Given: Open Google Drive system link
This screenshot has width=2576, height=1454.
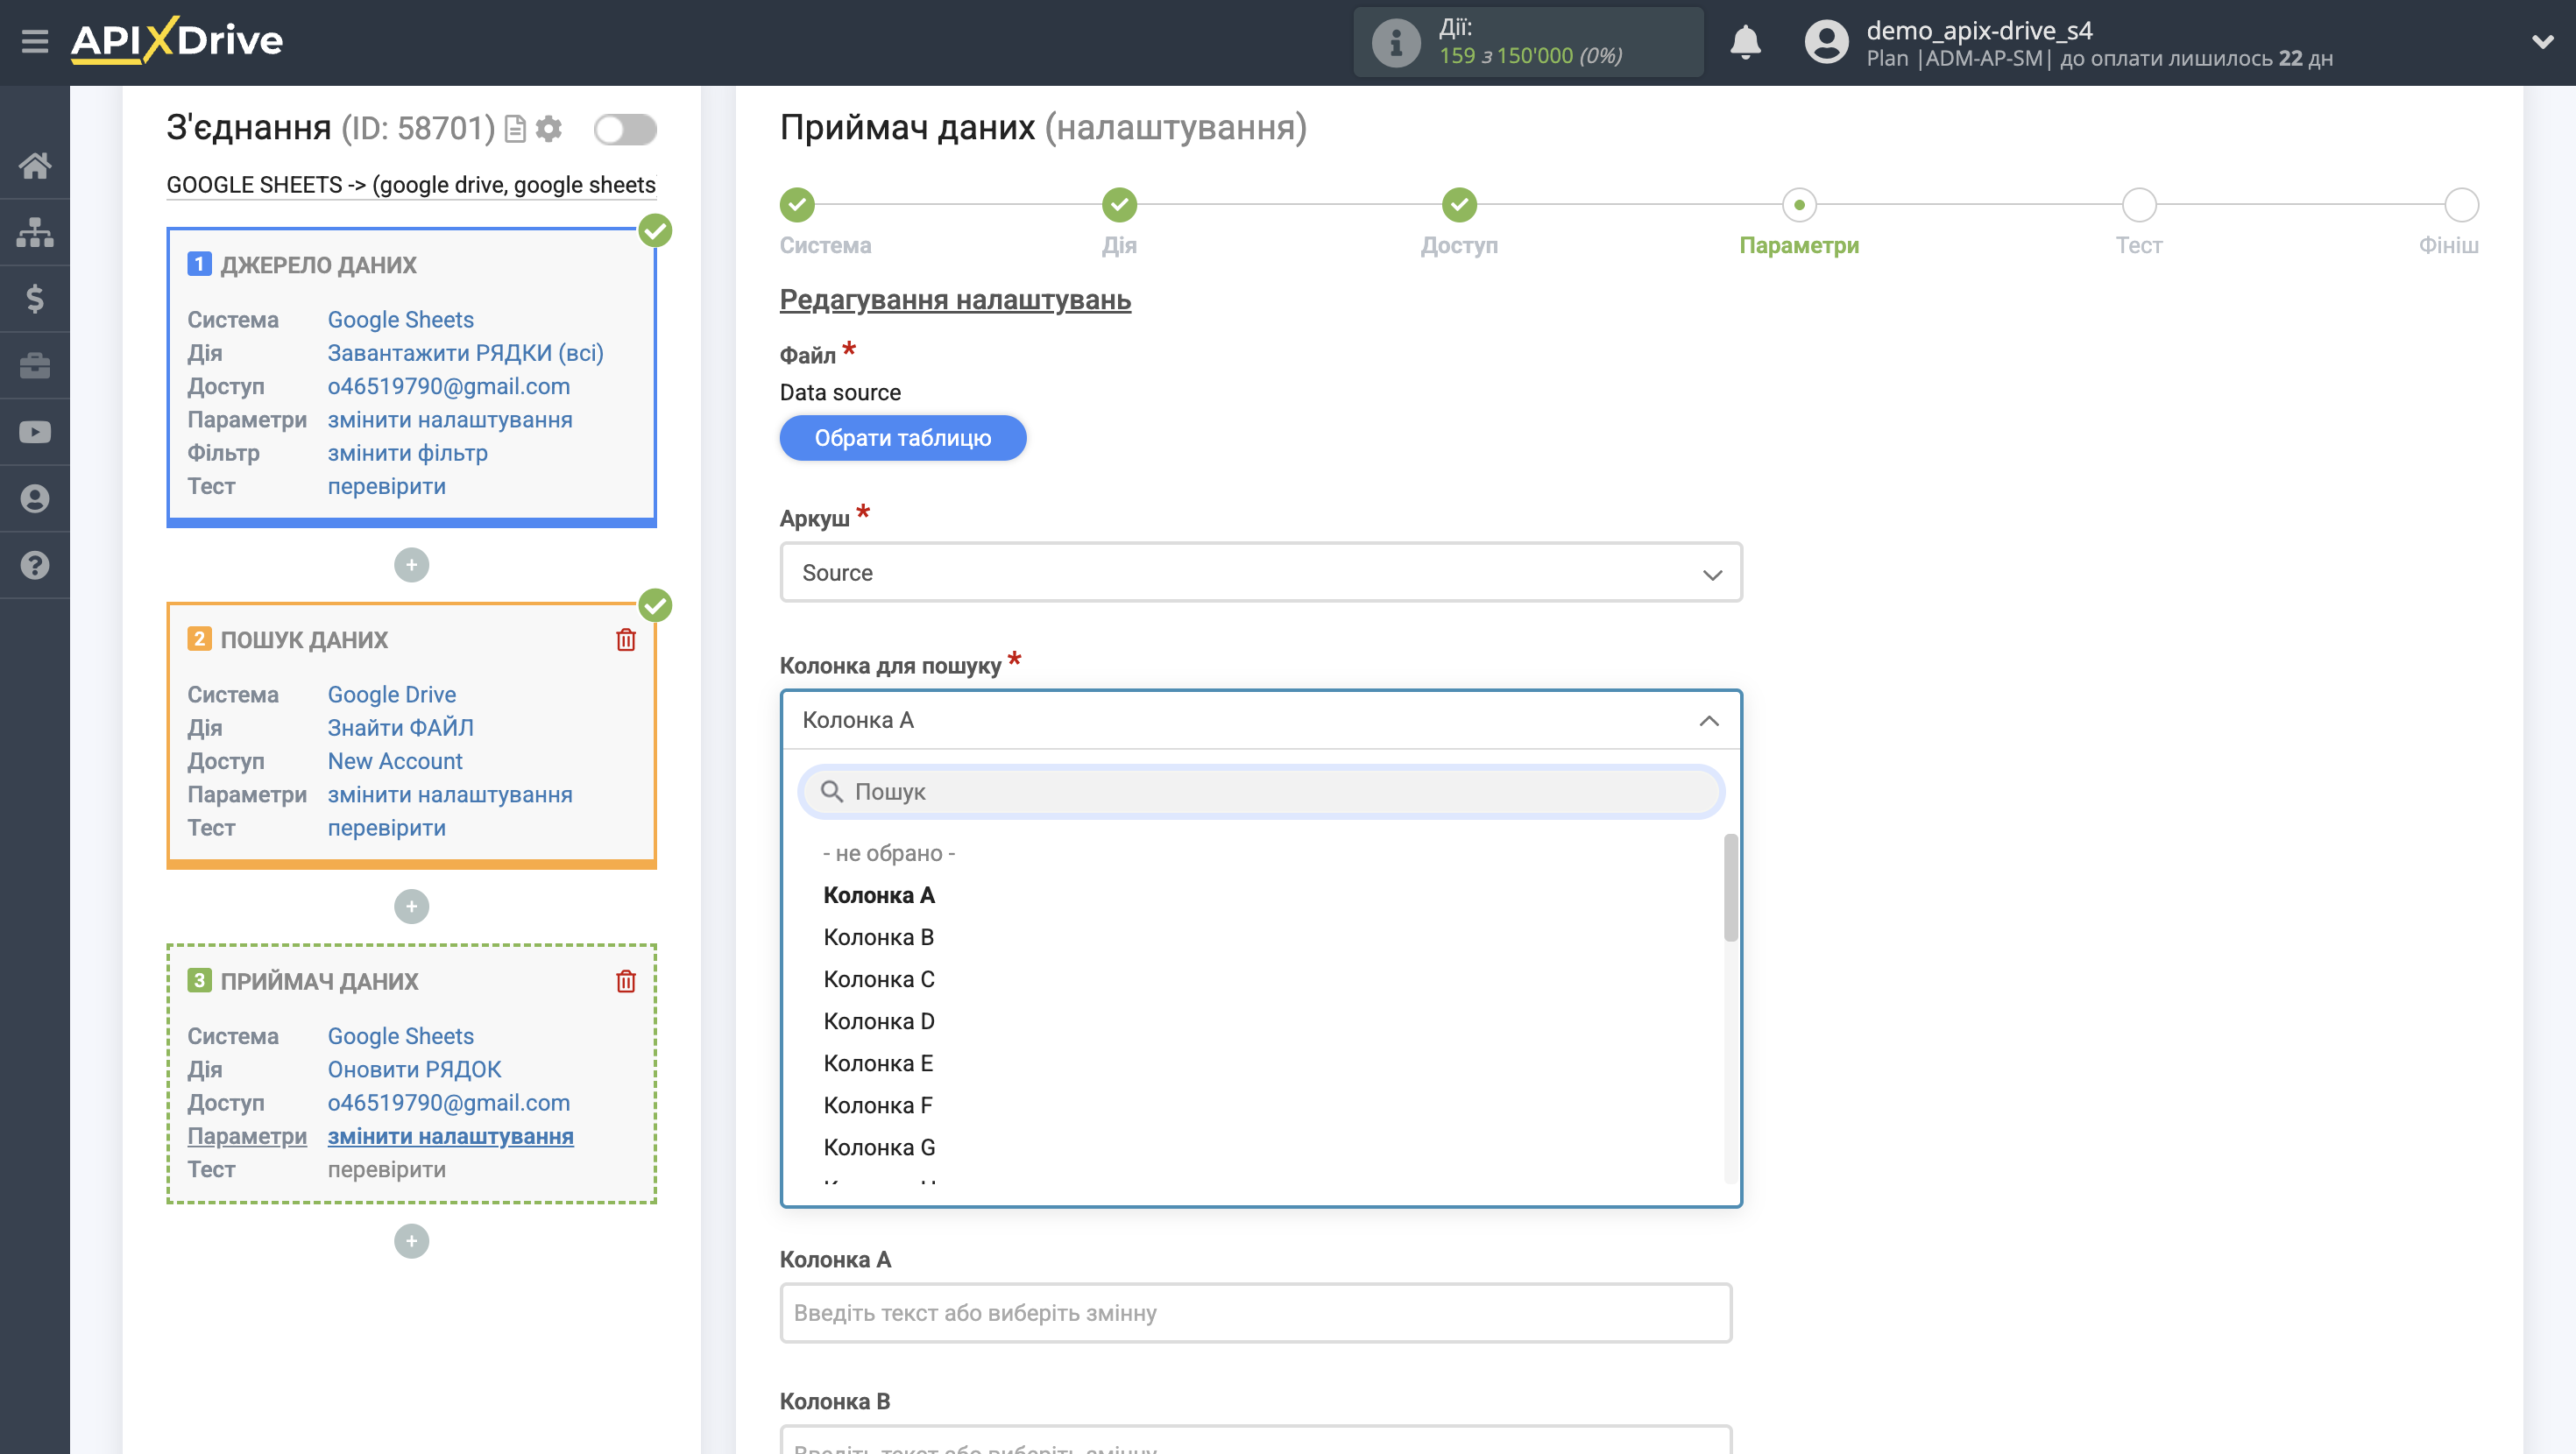Looking at the screenshot, I should [x=392, y=695].
